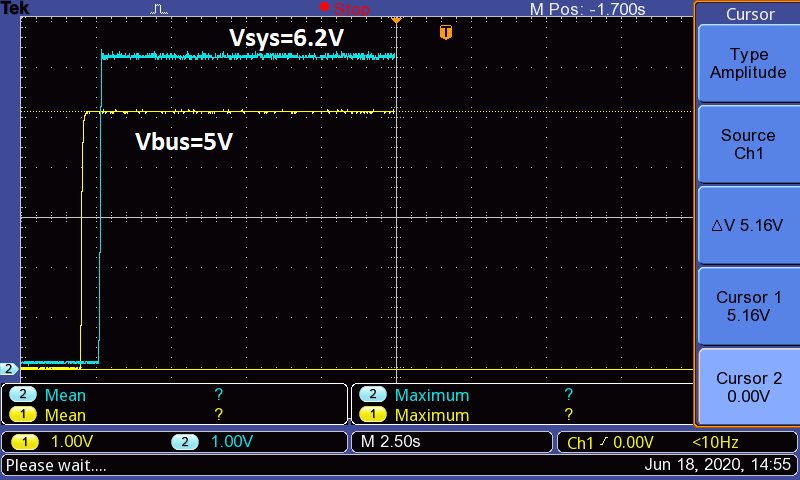Click the channel 1 Maximum measurement badge

(x=372, y=414)
